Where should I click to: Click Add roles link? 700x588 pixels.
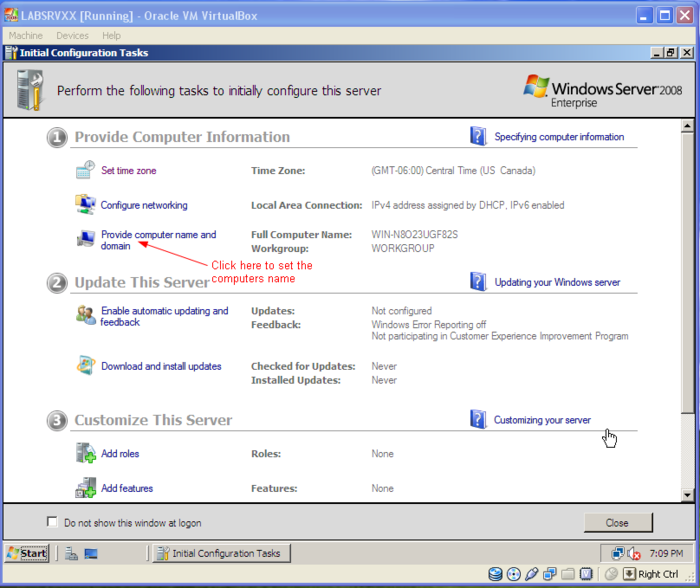[x=120, y=454]
